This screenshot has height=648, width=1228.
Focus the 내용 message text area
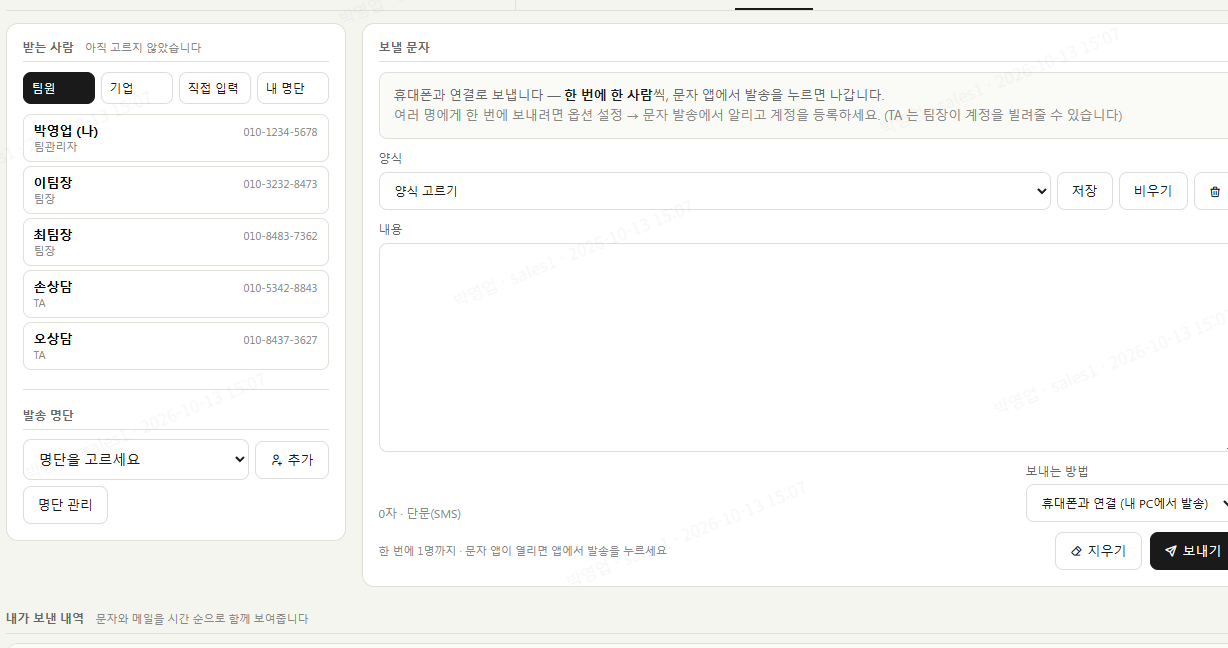coord(803,347)
